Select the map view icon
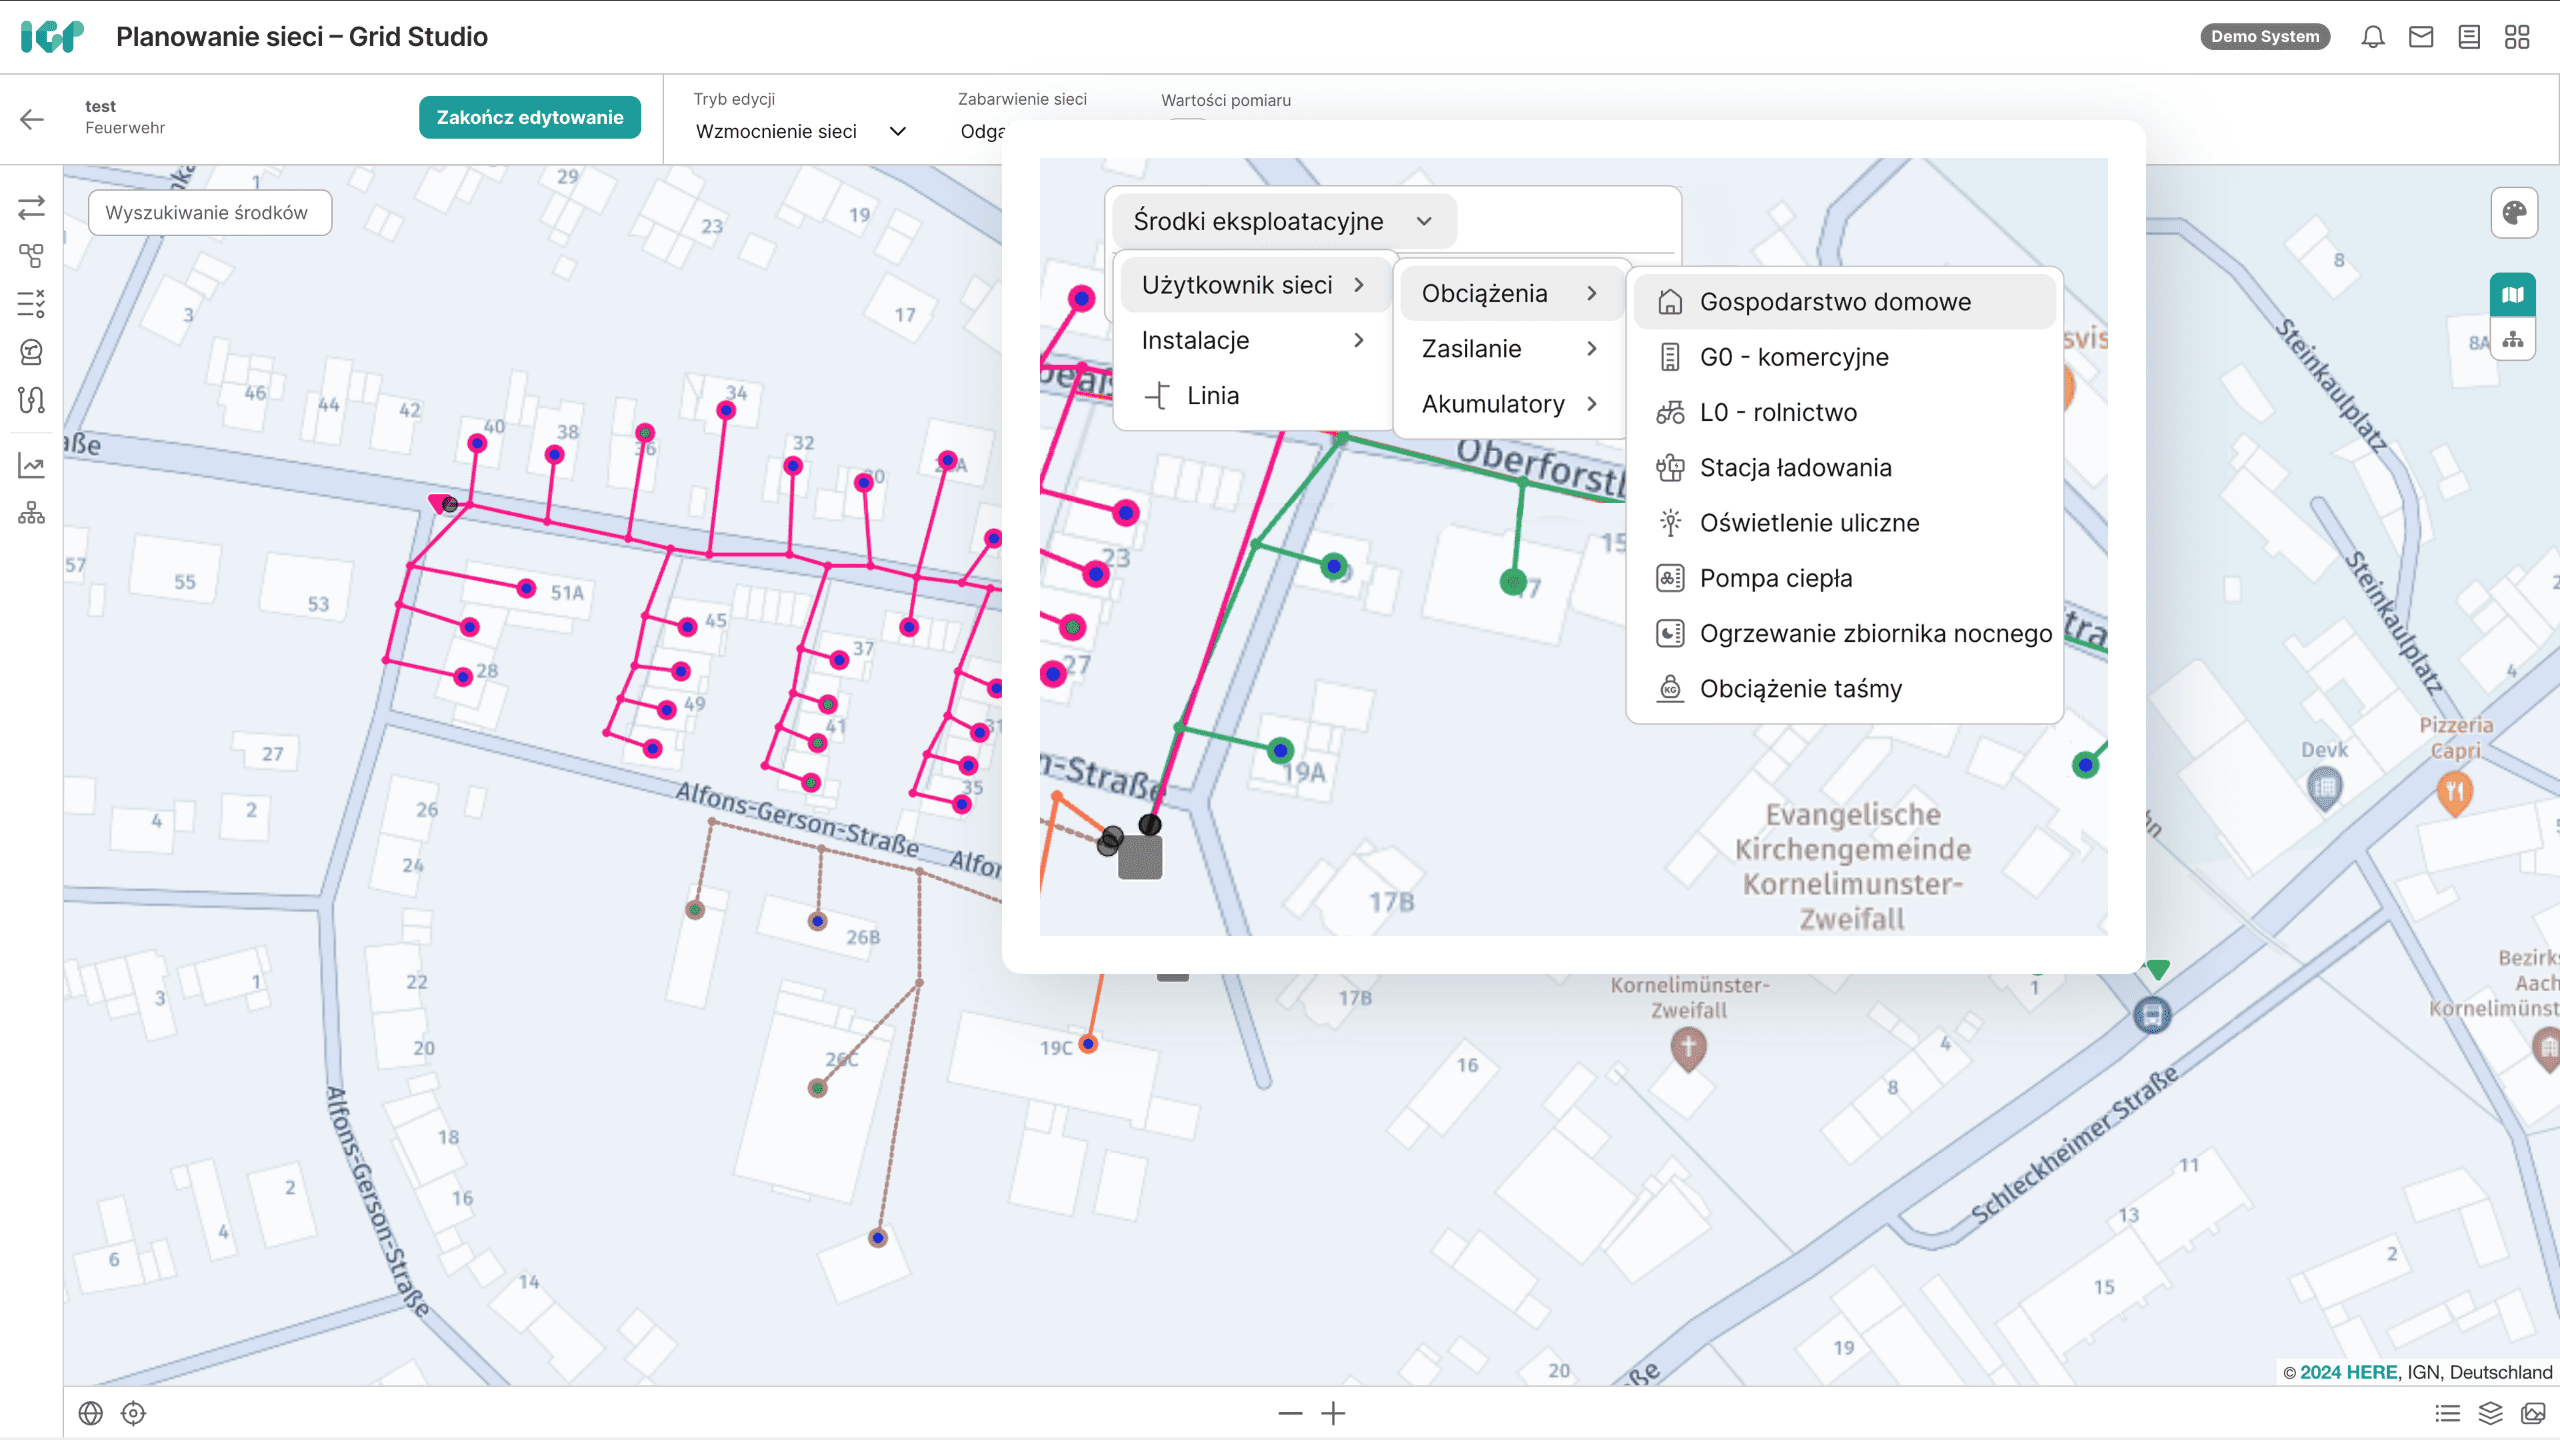The image size is (2560, 1440). point(2513,294)
